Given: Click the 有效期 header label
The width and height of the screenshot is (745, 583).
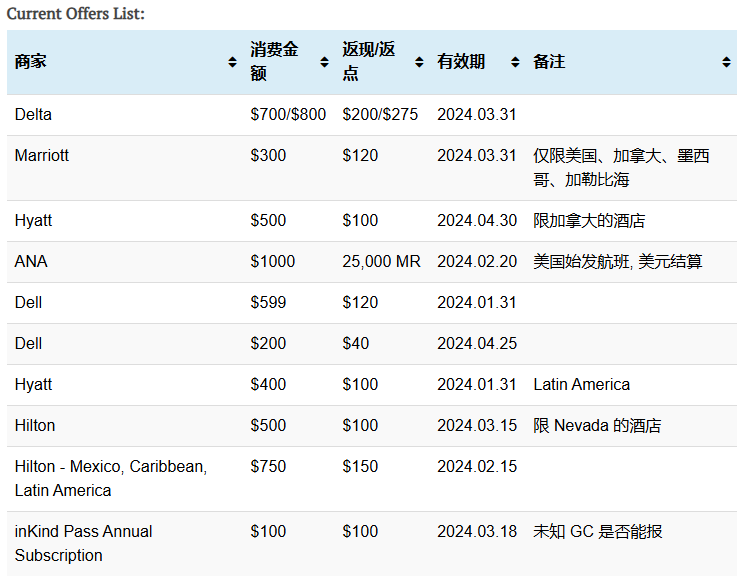Looking at the screenshot, I should (x=461, y=62).
